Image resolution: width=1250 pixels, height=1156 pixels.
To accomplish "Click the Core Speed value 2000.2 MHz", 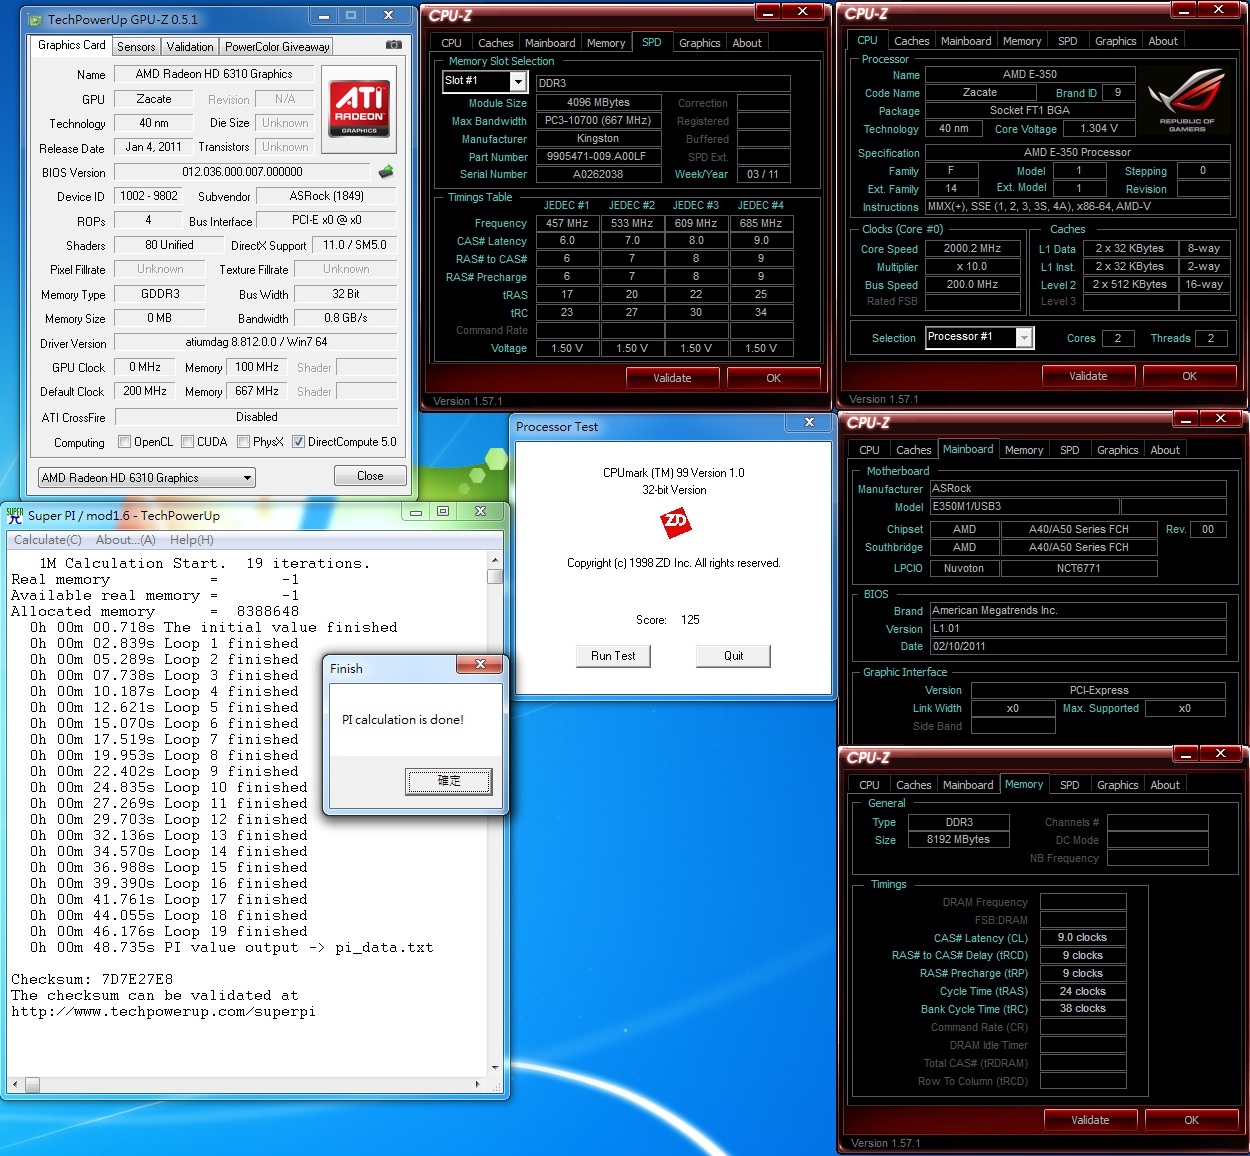I will tap(972, 249).
